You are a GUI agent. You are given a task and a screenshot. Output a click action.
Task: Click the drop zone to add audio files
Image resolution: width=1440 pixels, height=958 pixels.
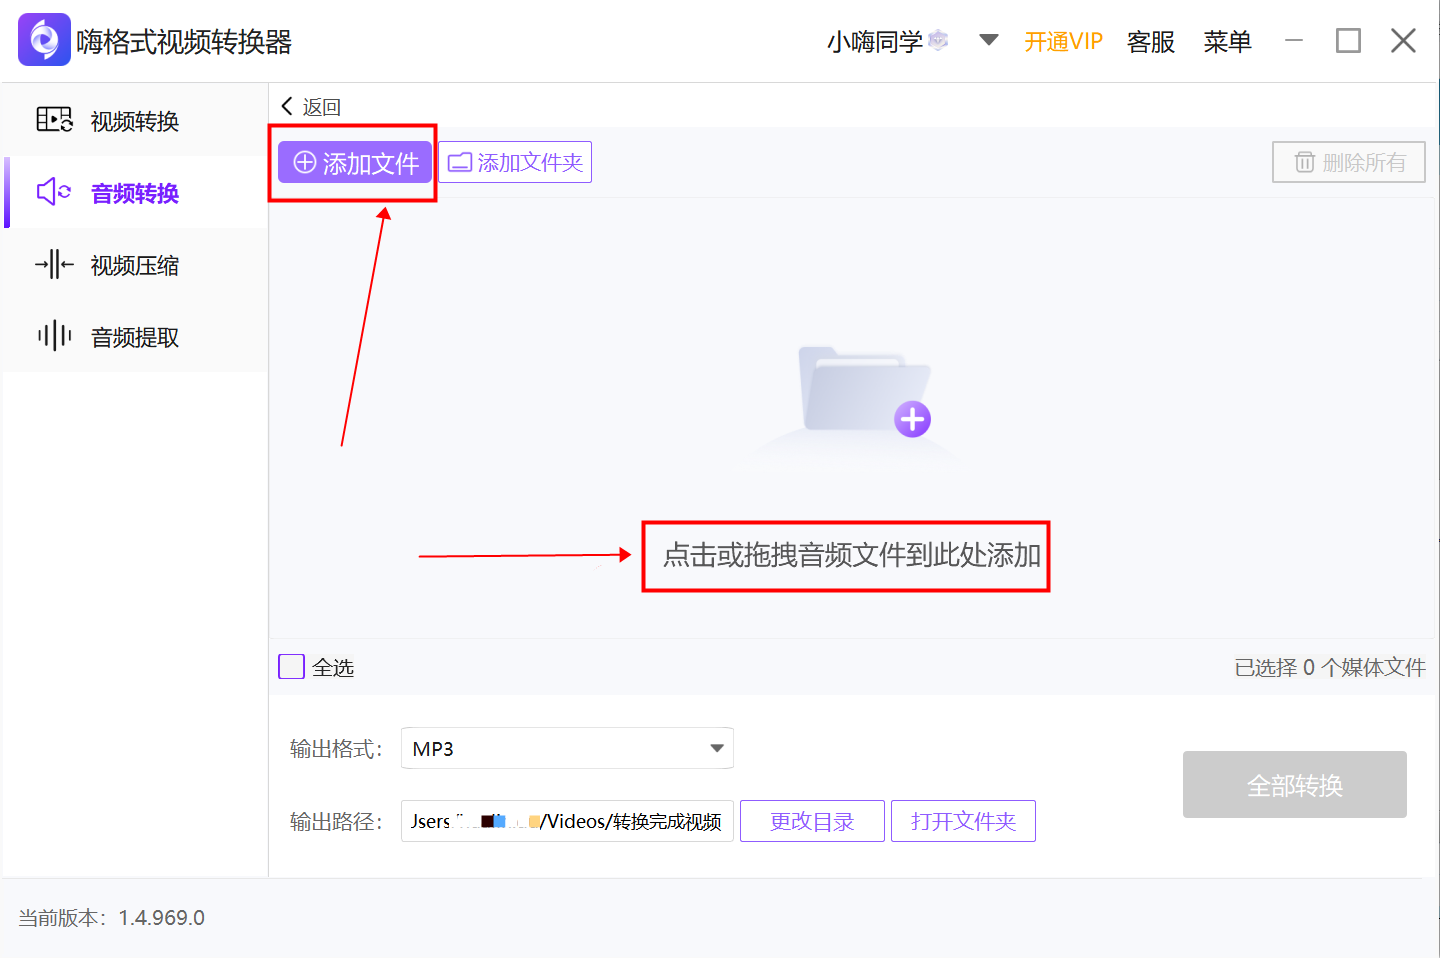point(846,558)
